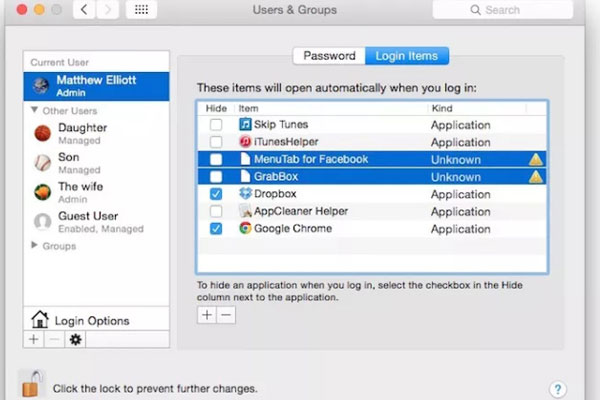Click the lock icon to prevent changes
This screenshot has height=400, width=600.
click(x=32, y=384)
